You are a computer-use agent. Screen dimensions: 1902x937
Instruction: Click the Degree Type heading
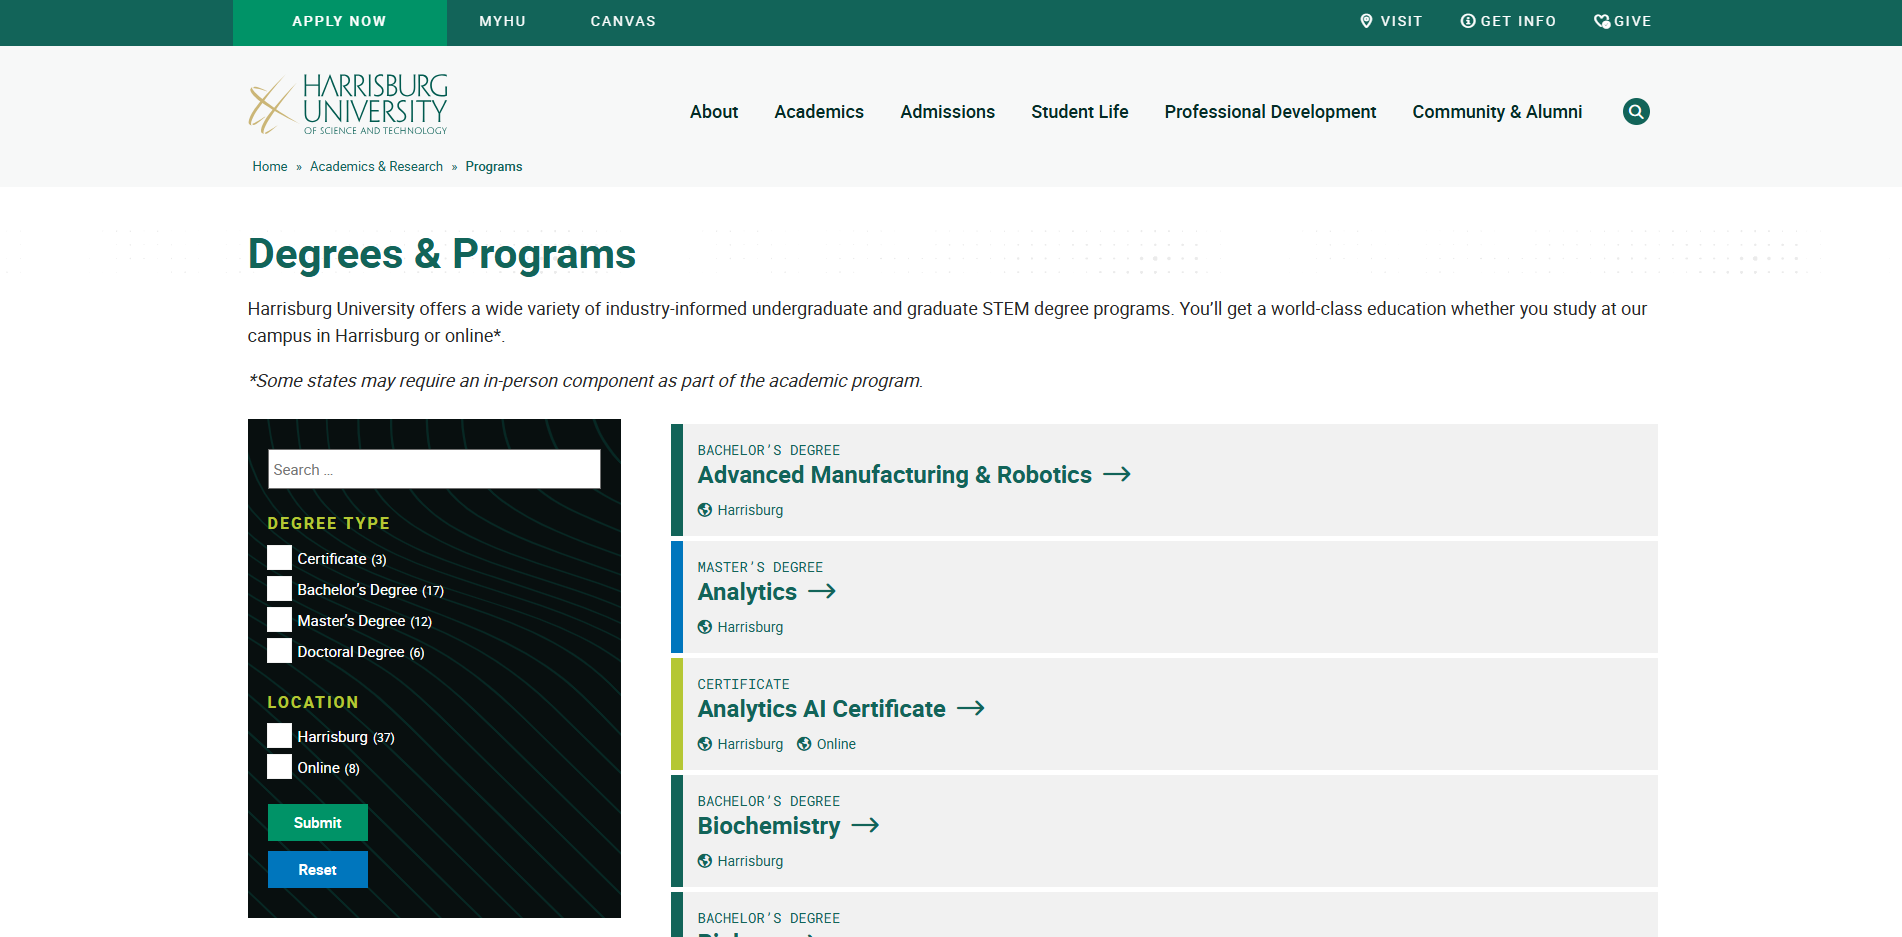[329, 523]
